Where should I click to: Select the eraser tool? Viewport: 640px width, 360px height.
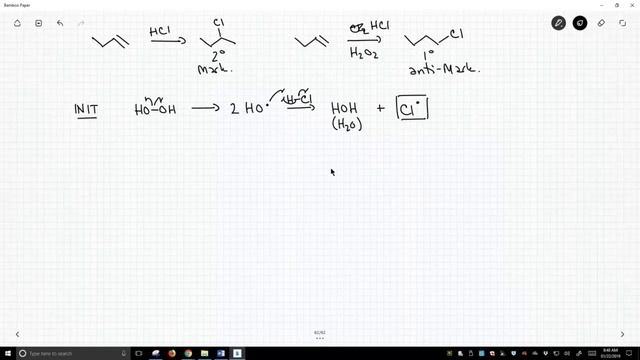601,23
